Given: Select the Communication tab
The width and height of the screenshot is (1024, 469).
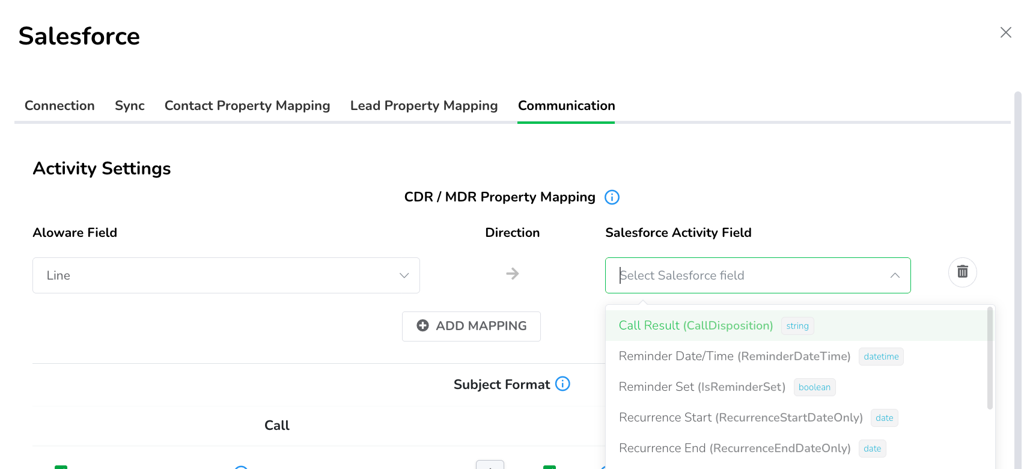Looking at the screenshot, I should point(566,105).
